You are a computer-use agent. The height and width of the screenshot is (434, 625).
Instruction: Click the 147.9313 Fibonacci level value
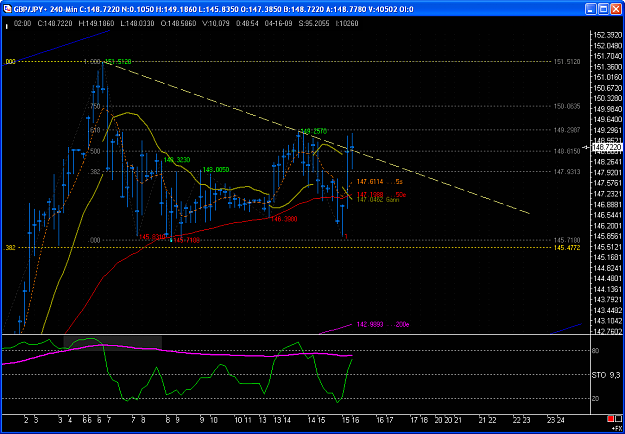[567, 172]
